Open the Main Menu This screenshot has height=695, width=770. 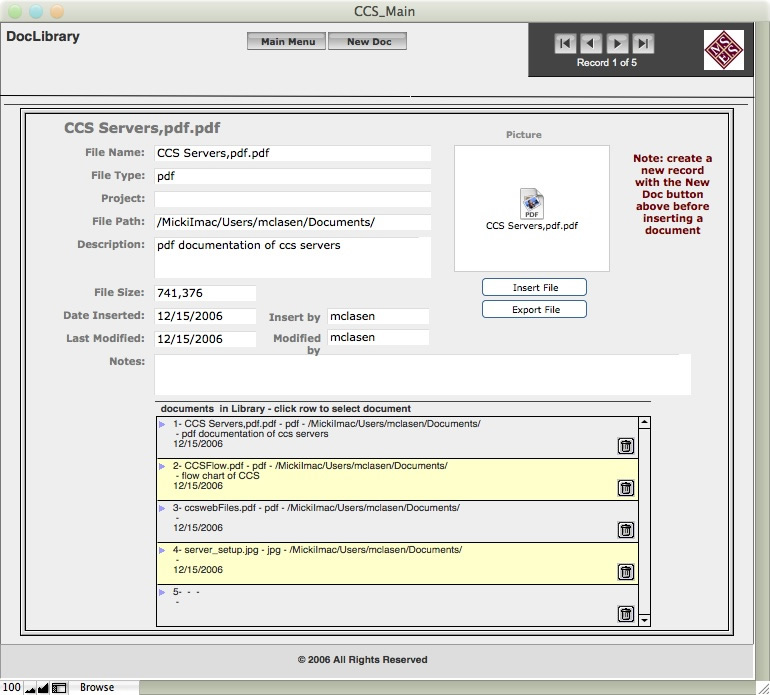(x=286, y=42)
